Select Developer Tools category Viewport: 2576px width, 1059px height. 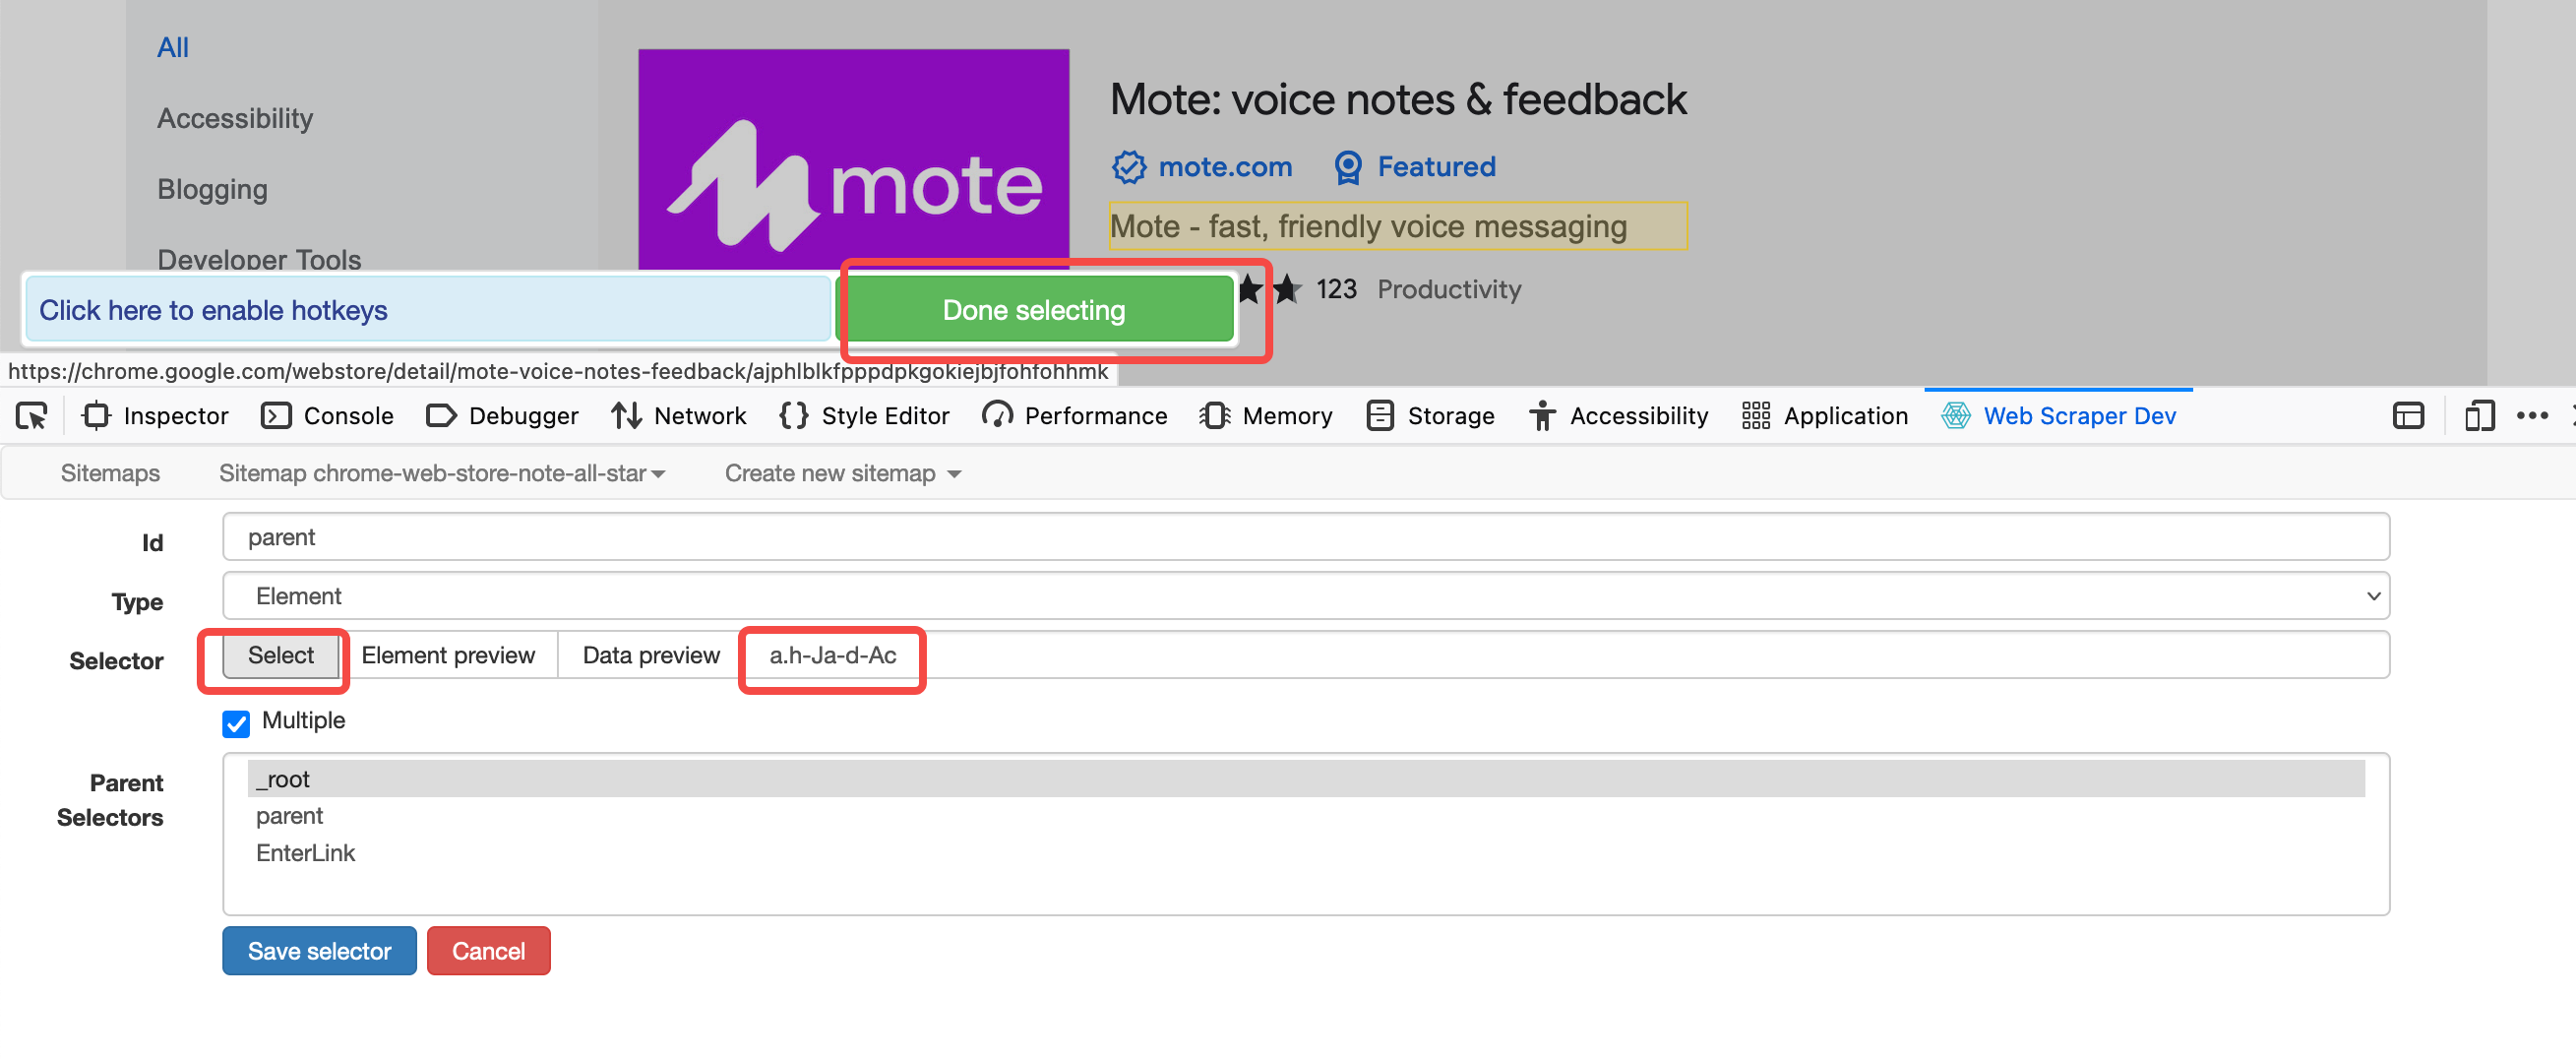[x=259, y=259]
